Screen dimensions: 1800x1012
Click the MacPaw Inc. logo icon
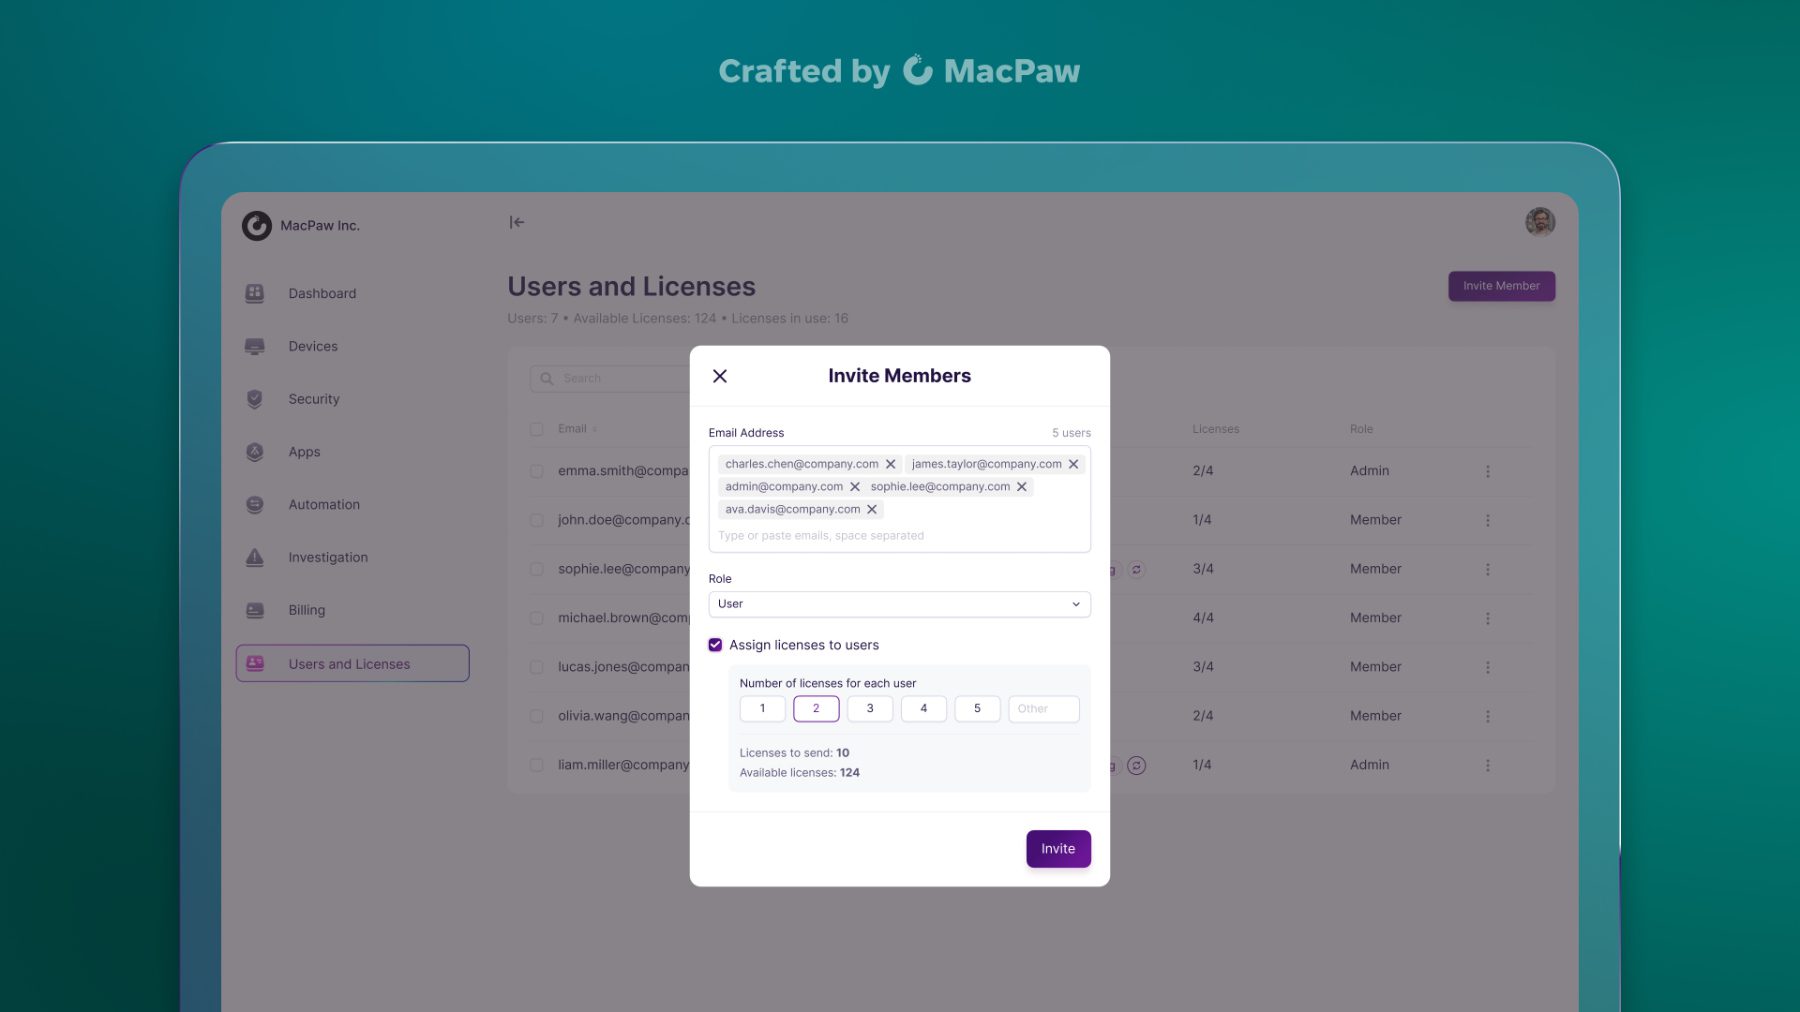256,226
